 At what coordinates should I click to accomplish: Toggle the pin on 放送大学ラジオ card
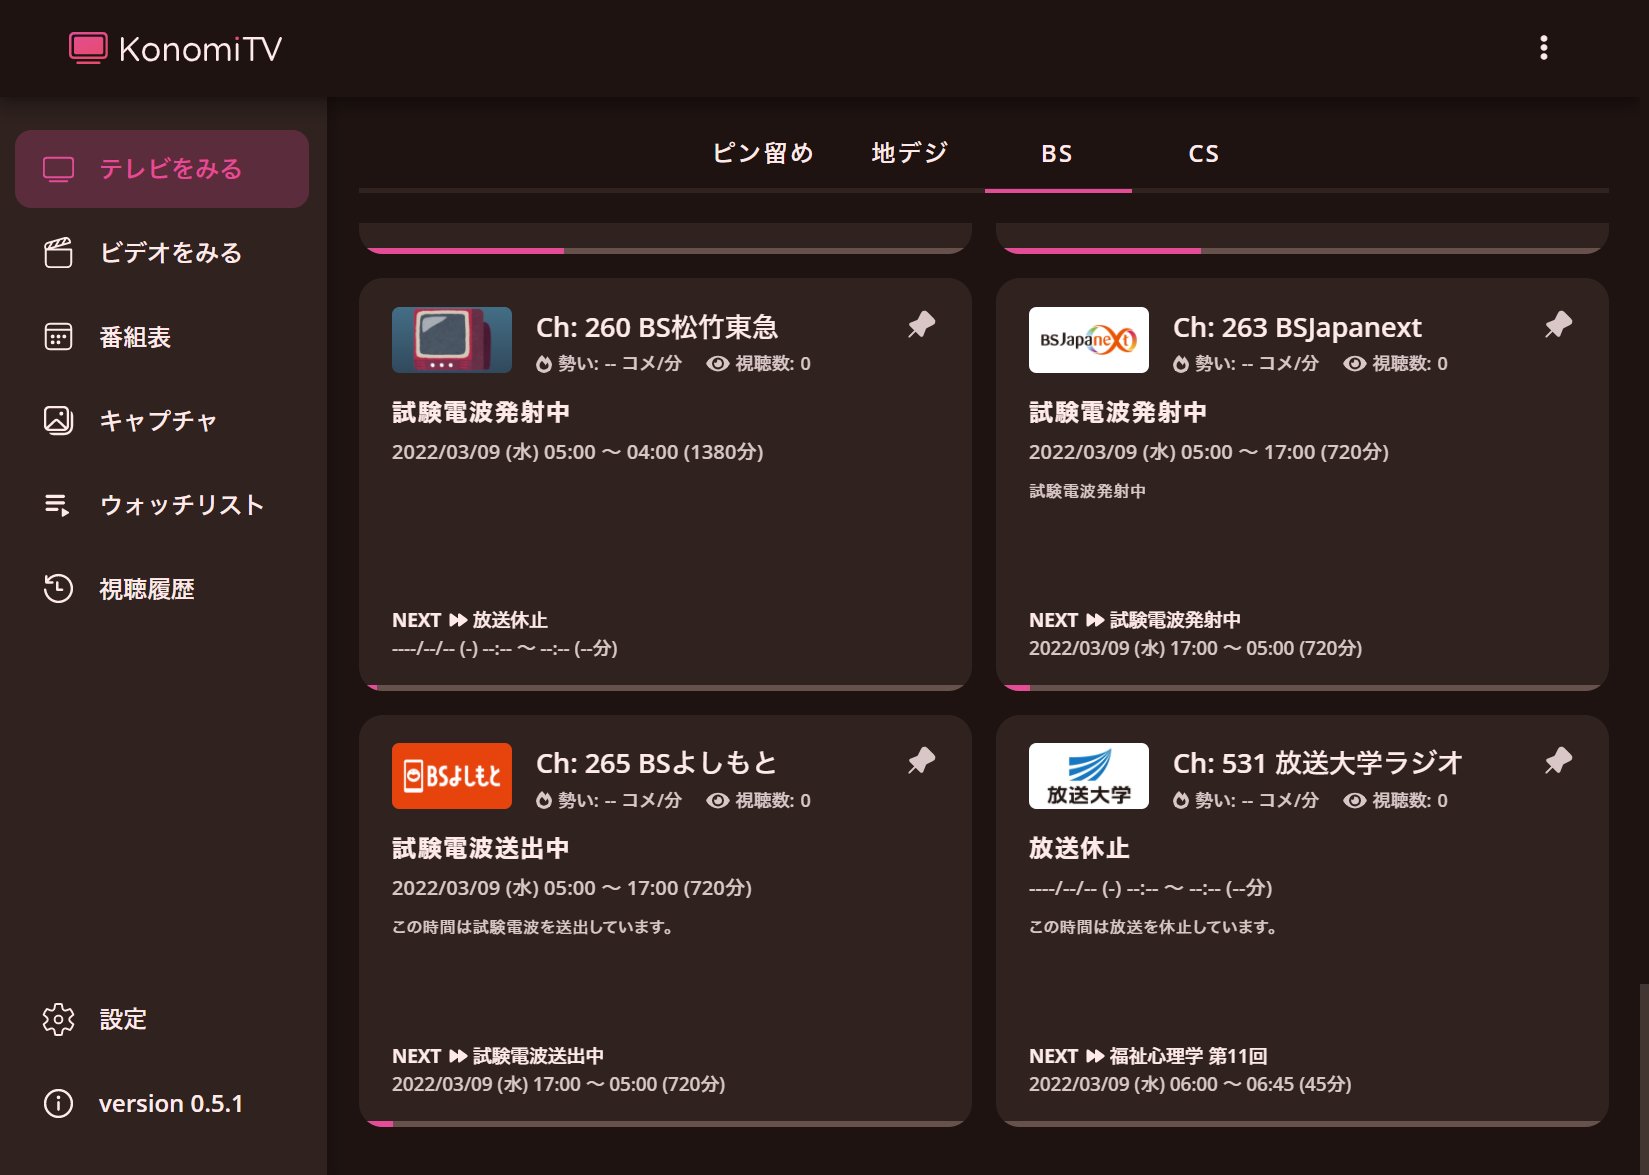(x=1559, y=761)
